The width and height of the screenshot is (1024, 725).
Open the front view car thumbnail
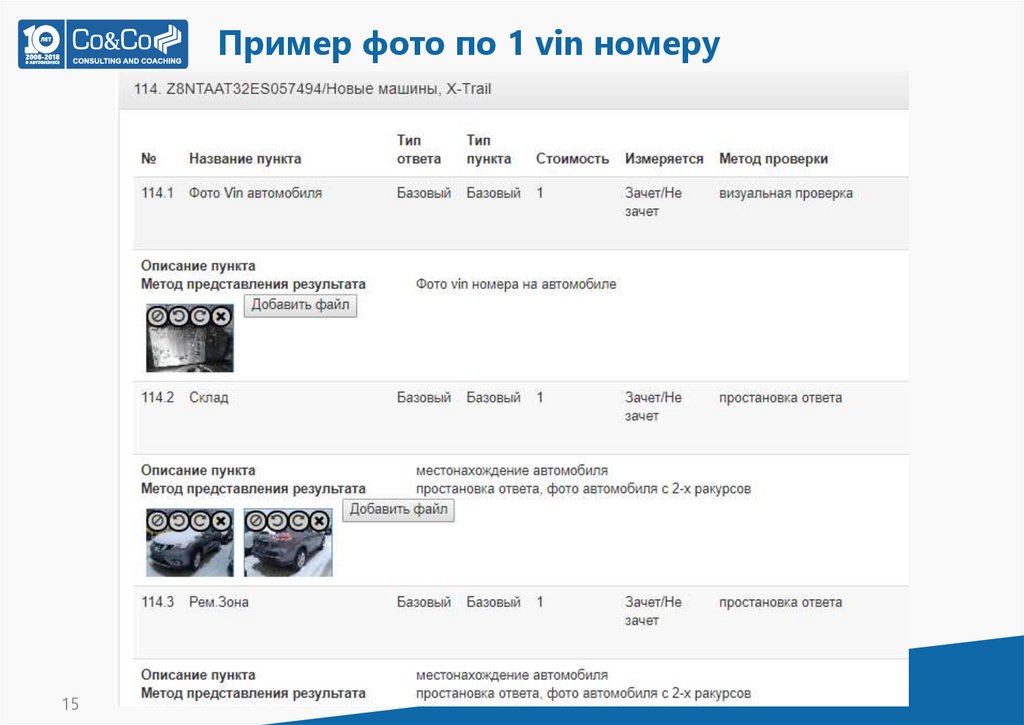190,554
